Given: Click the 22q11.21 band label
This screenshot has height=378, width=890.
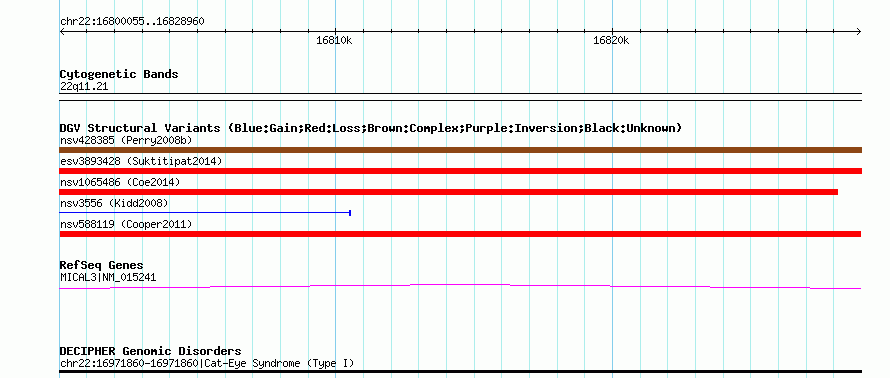Looking at the screenshot, I should [83, 87].
